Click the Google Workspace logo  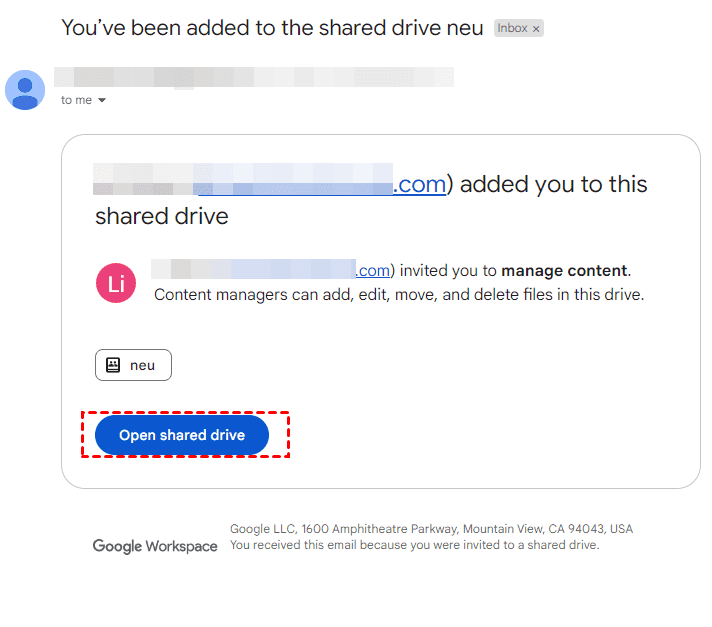[x=155, y=546]
